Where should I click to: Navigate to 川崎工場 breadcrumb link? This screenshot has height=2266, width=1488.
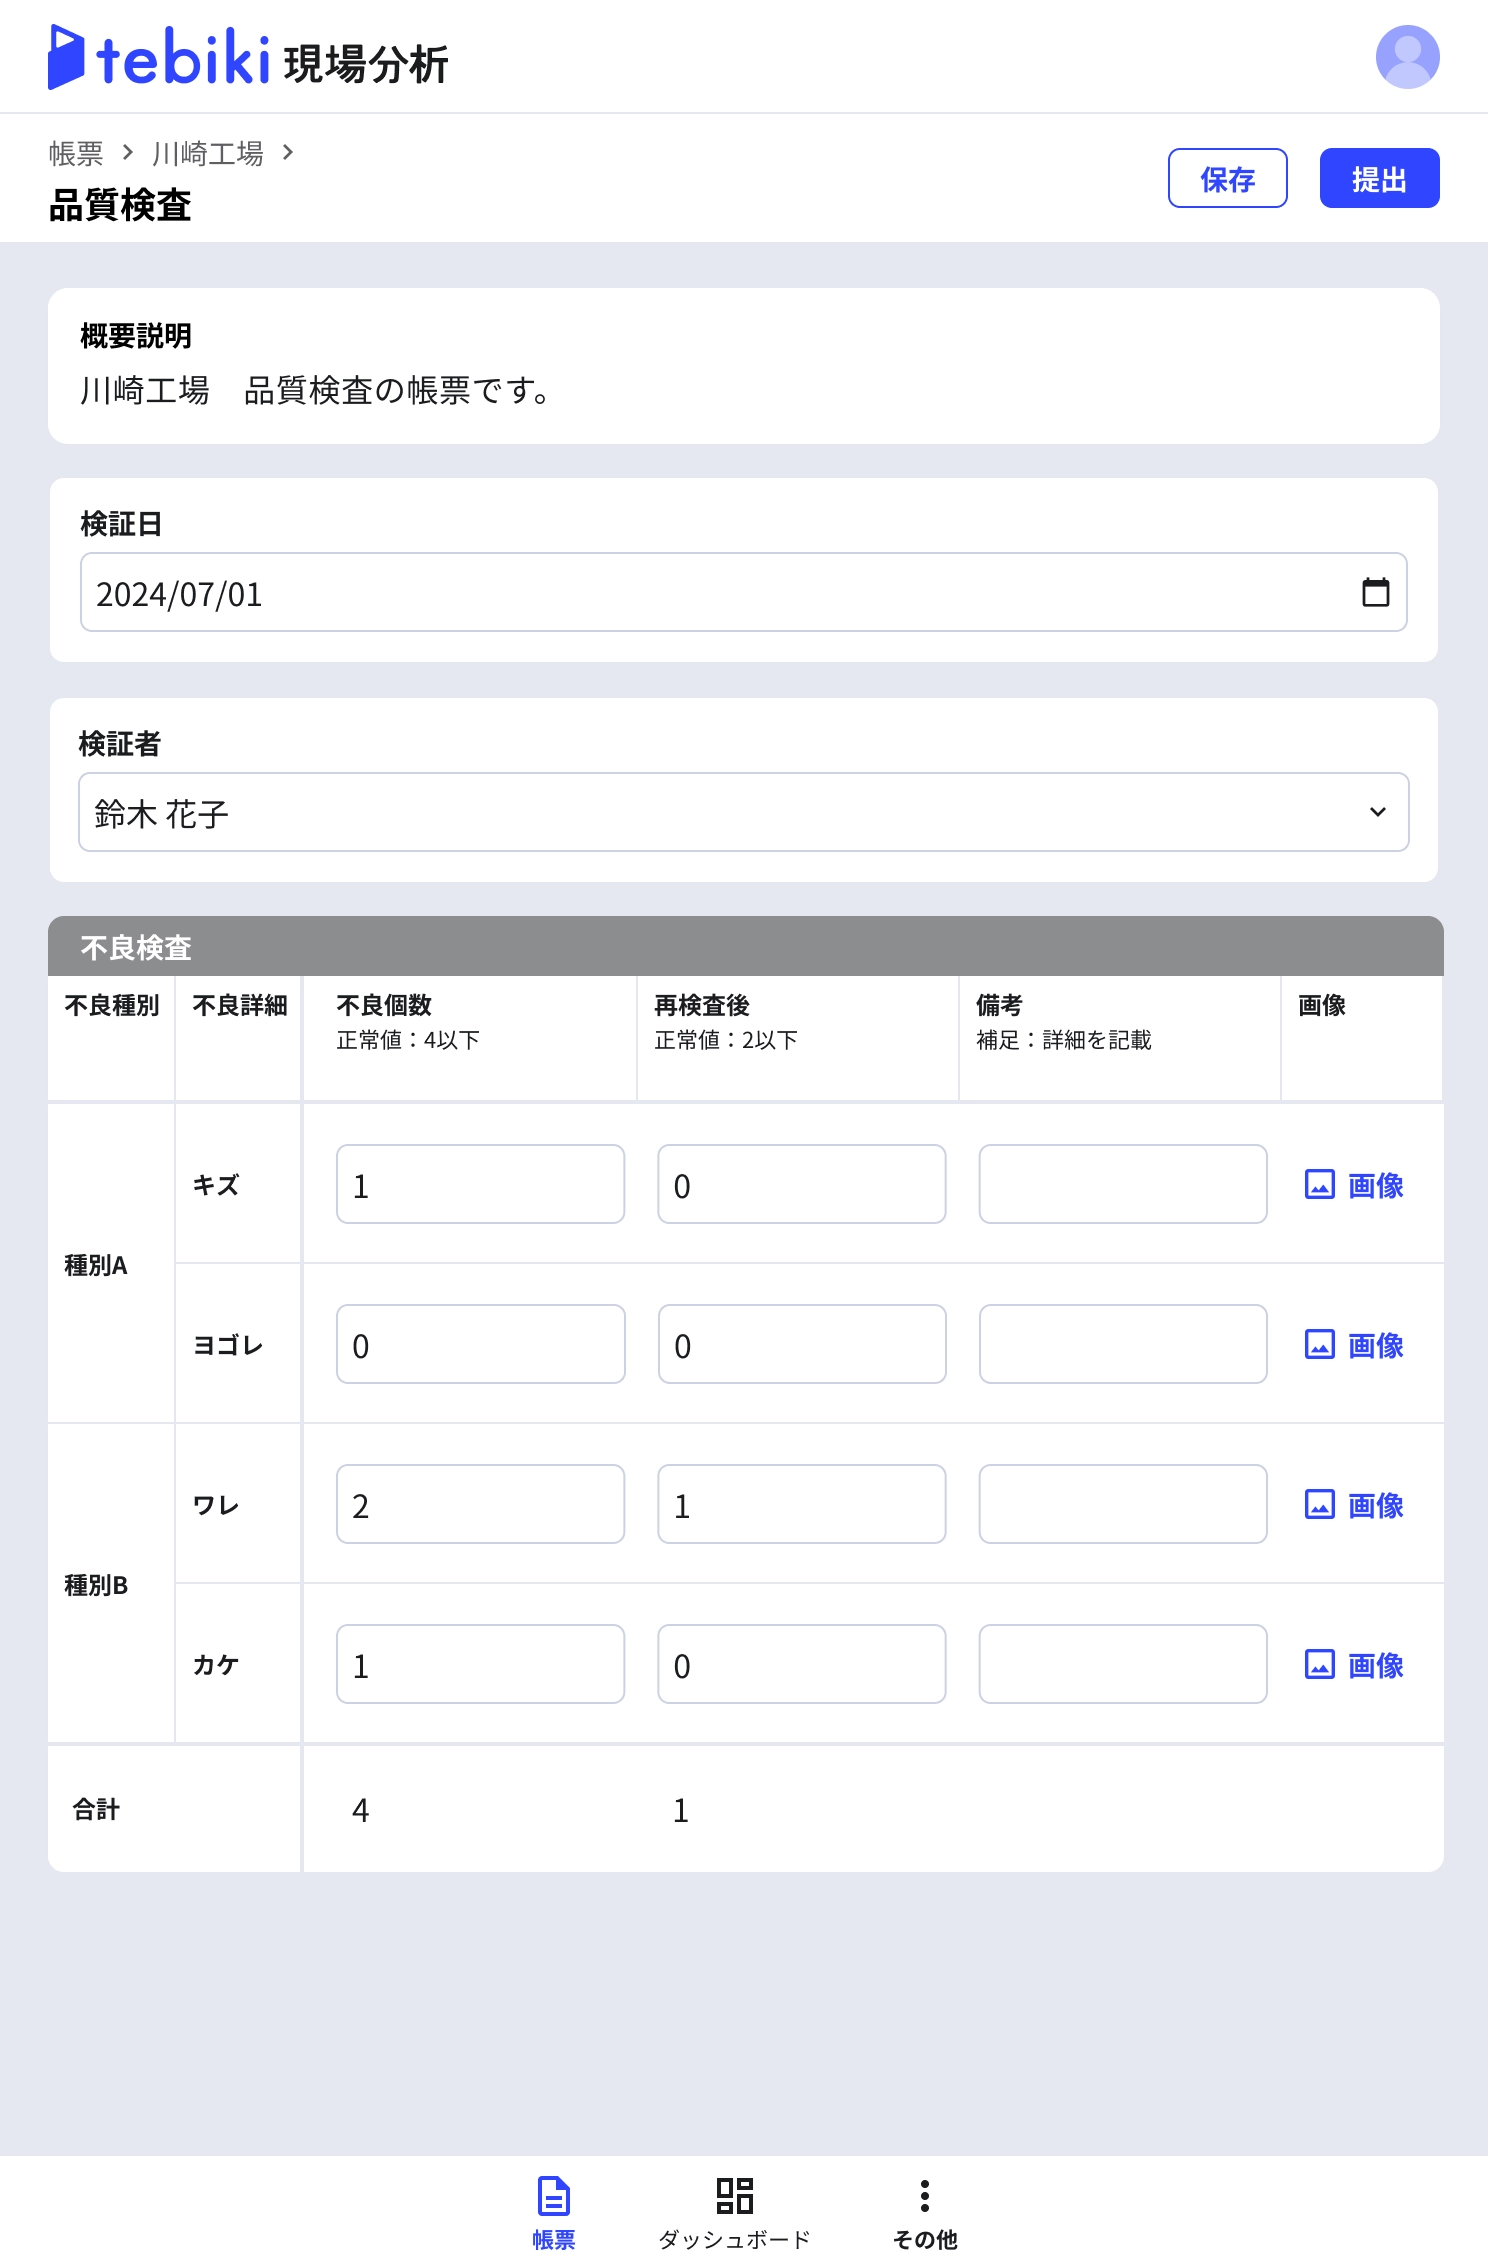(207, 154)
